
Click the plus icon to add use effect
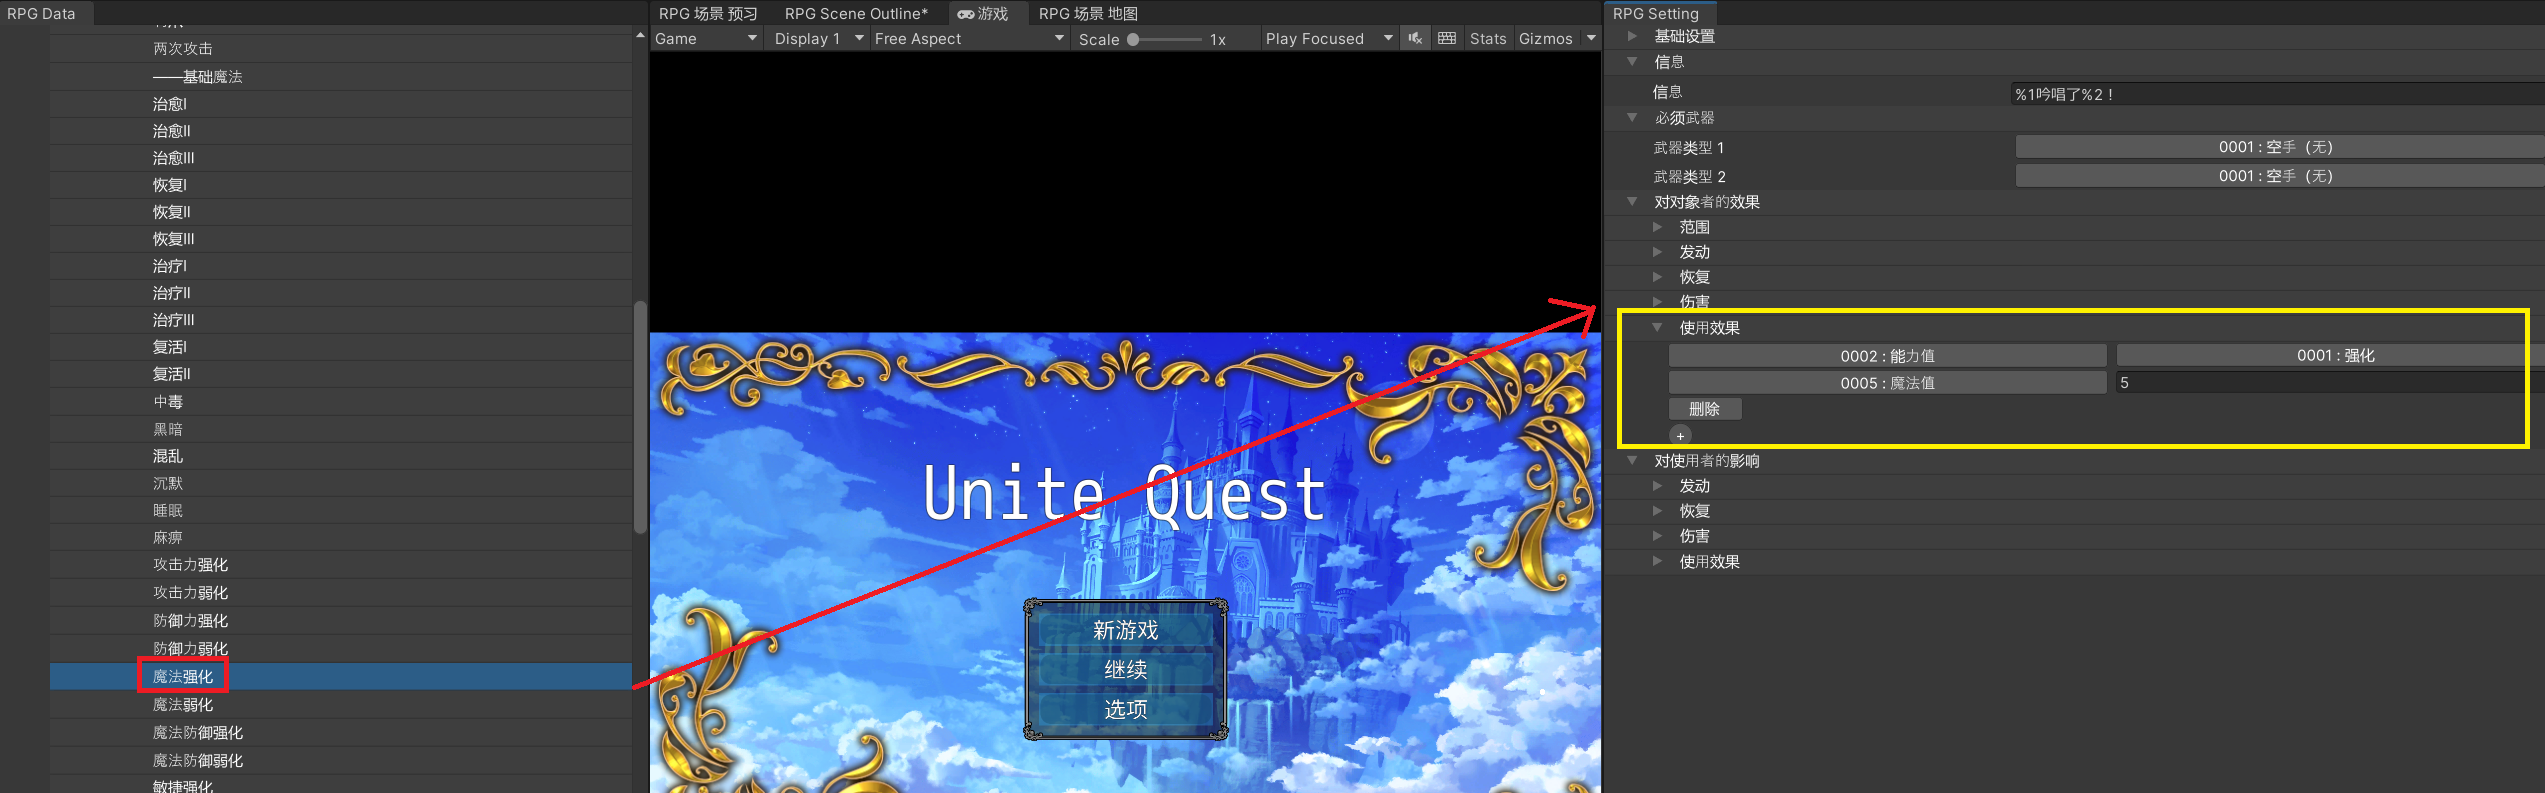coord(1680,436)
